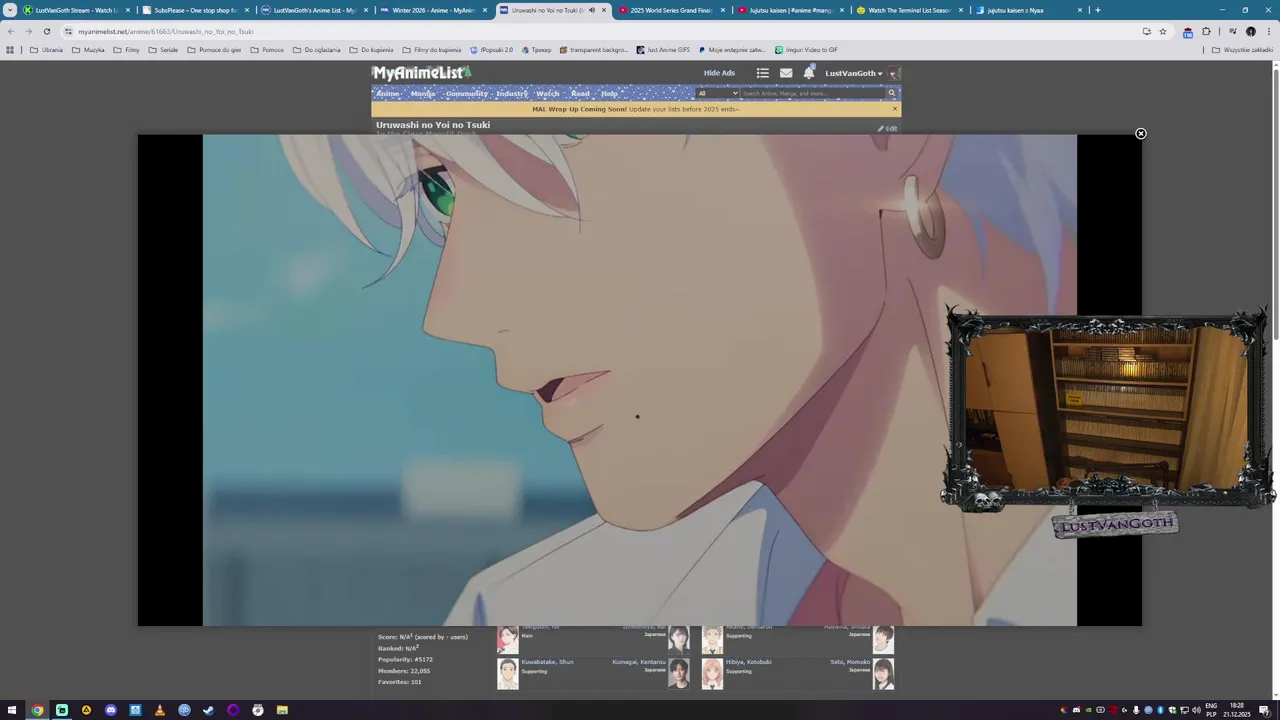Switch to Watch The Terminal List tab
This screenshot has width=1280, height=720.
pyautogui.click(x=909, y=10)
